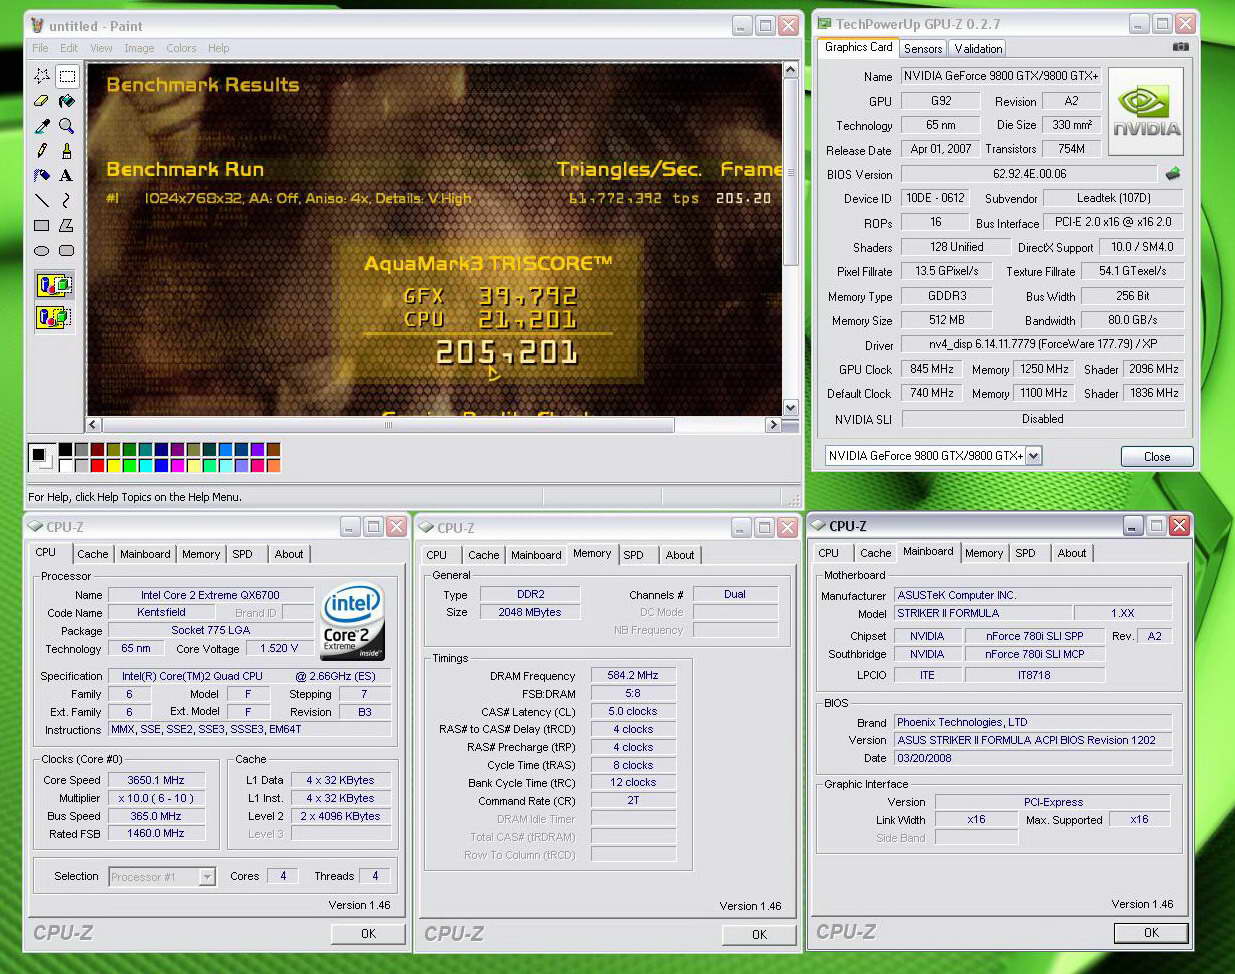Screen dimensions: 1235x974
Task: Click the Intel Core 2 Extreme QX6700 name field
Action: pos(210,595)
